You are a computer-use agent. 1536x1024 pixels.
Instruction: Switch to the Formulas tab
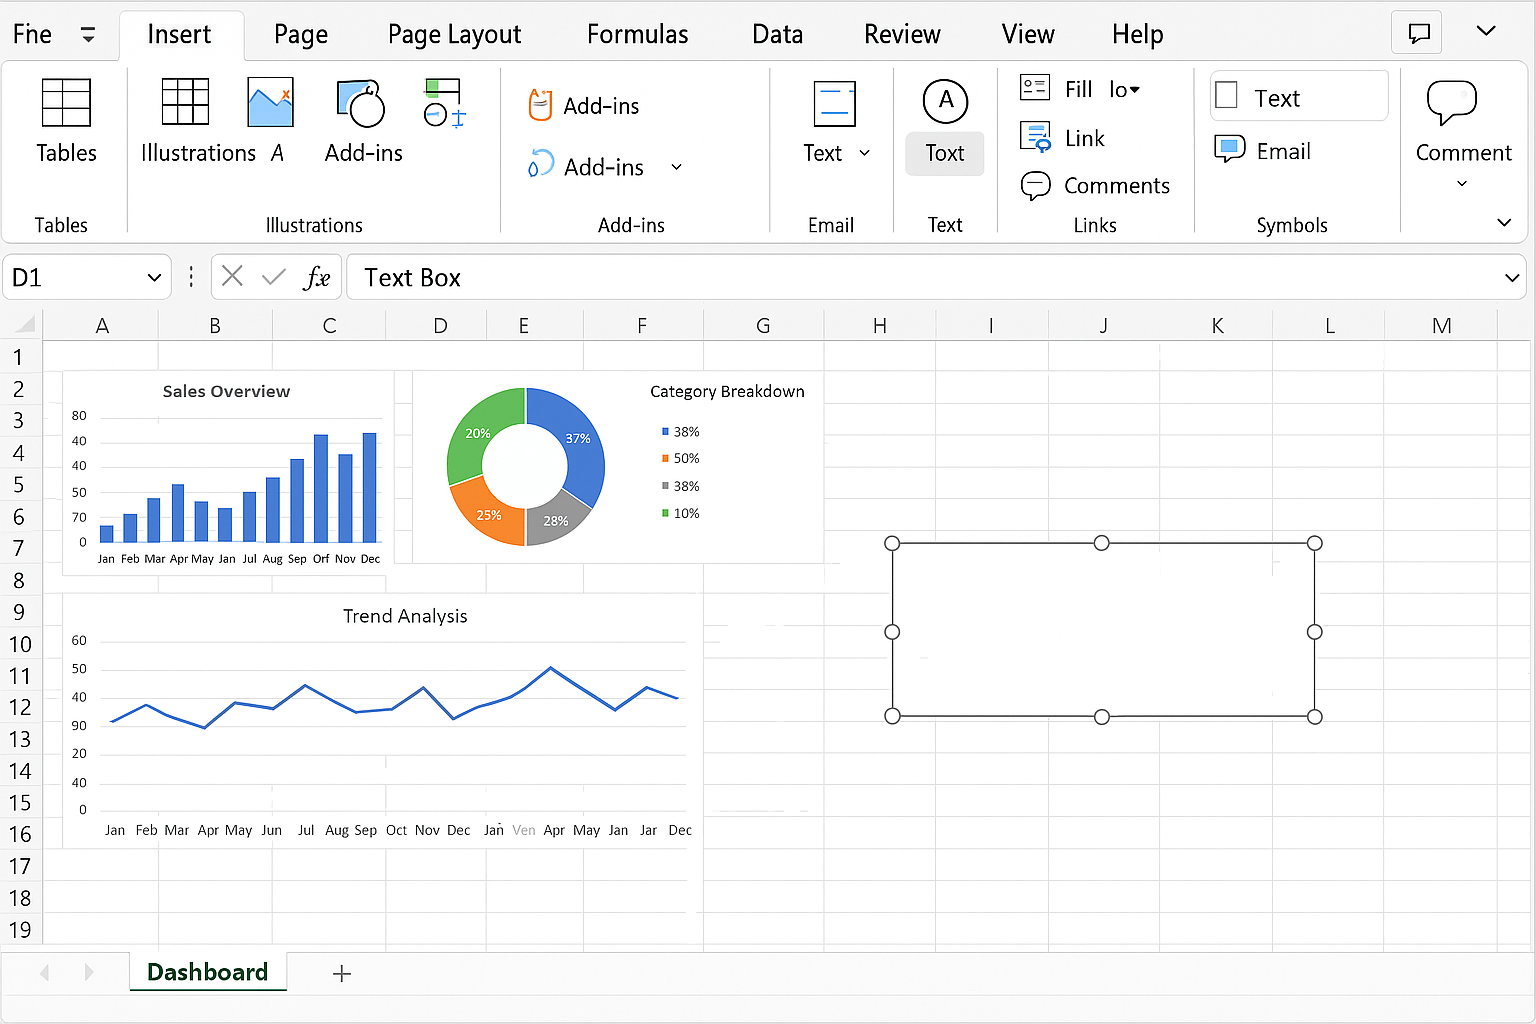[638, 34]
